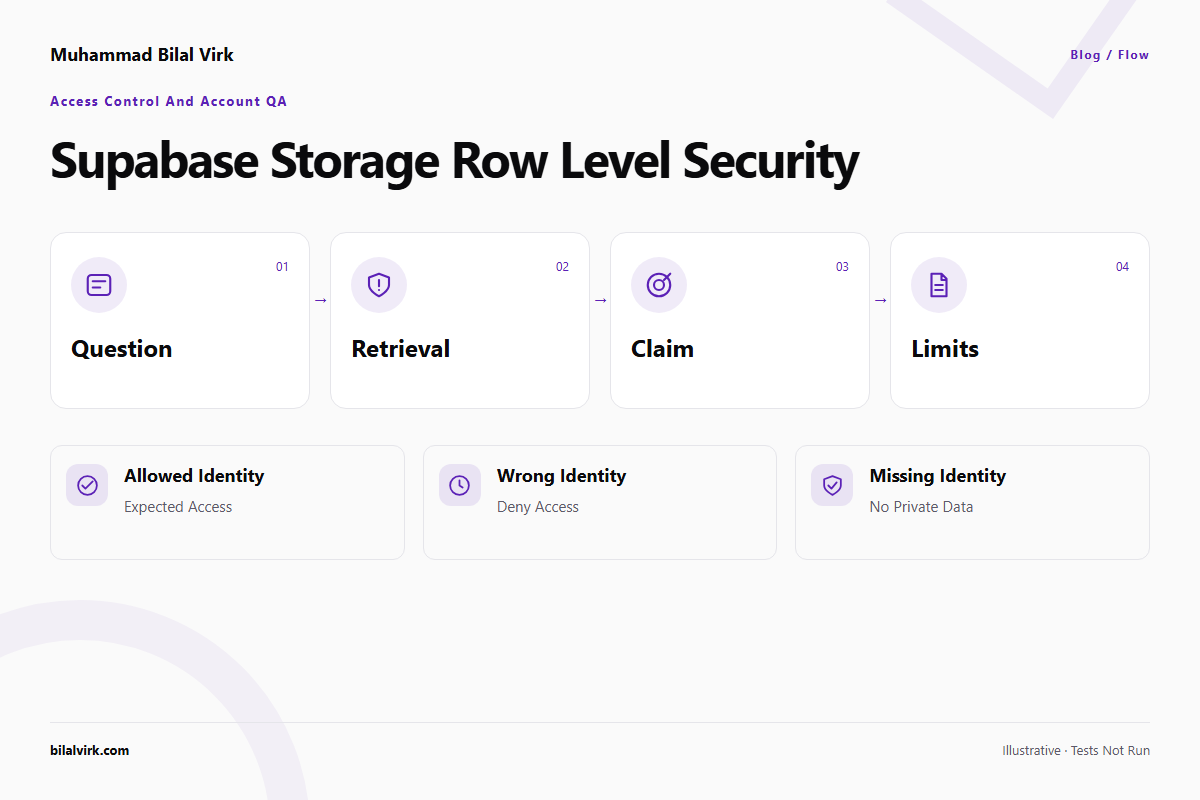Click the Expected Access text
The width and height of the screenshot is (1200, 800).
[x=178, y=507]
